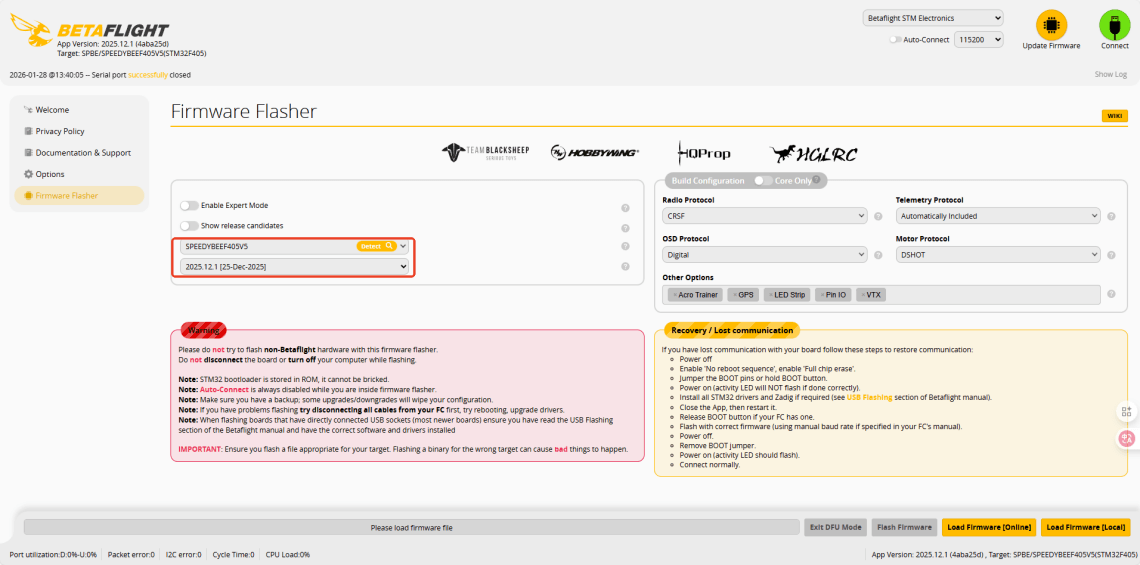The image size is (1140, 565).
Task: Go to the Options sidebar item
Action: [49, 174]
